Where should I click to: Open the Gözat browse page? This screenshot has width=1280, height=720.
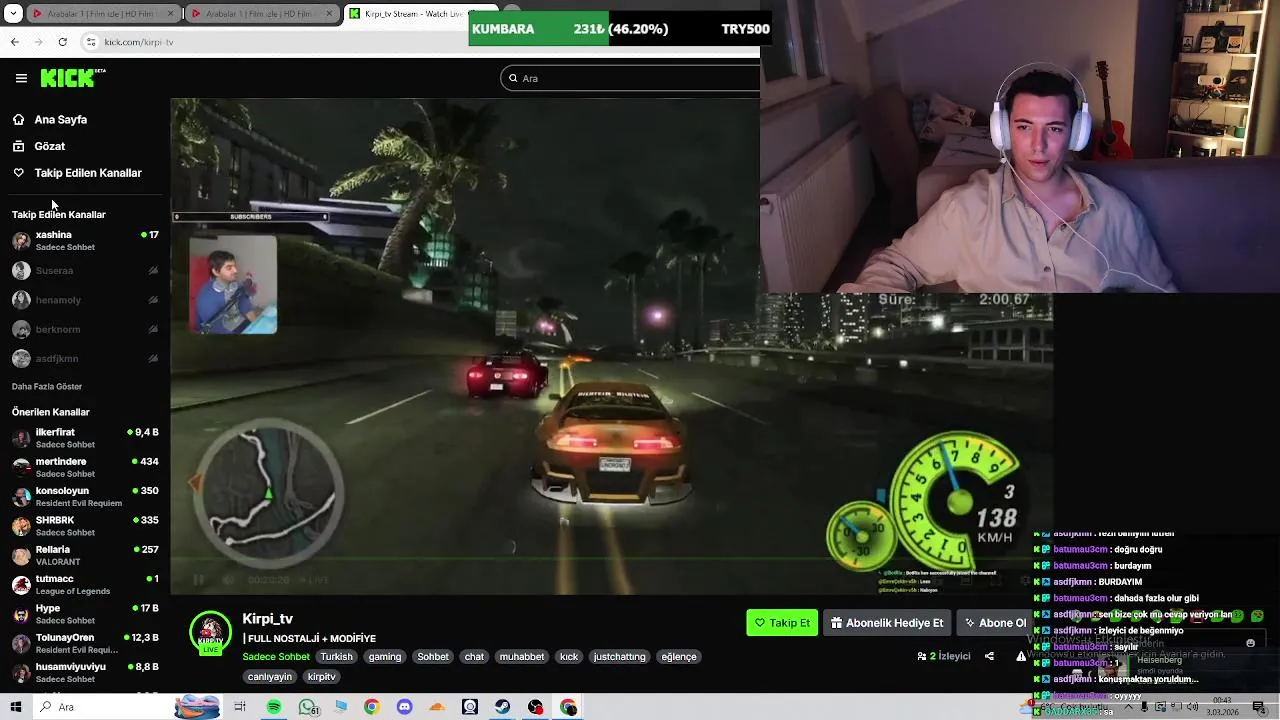point(50,146)
